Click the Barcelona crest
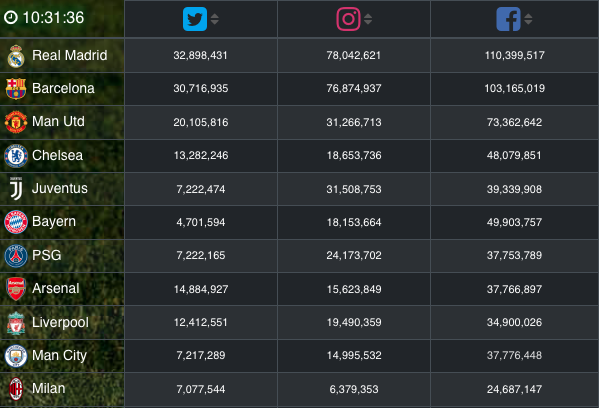This screenshot has width=599, height=408. click(x=16, y=89)
